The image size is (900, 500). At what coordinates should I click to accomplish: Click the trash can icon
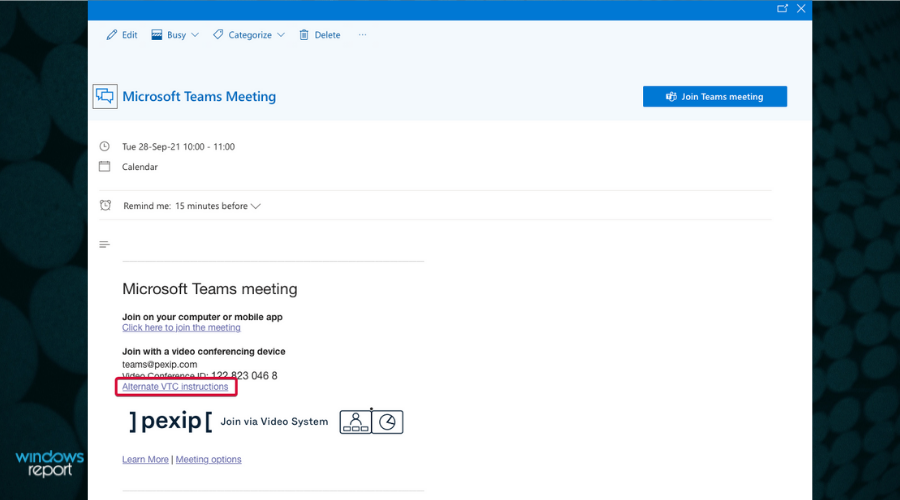[x=304, y=35]
